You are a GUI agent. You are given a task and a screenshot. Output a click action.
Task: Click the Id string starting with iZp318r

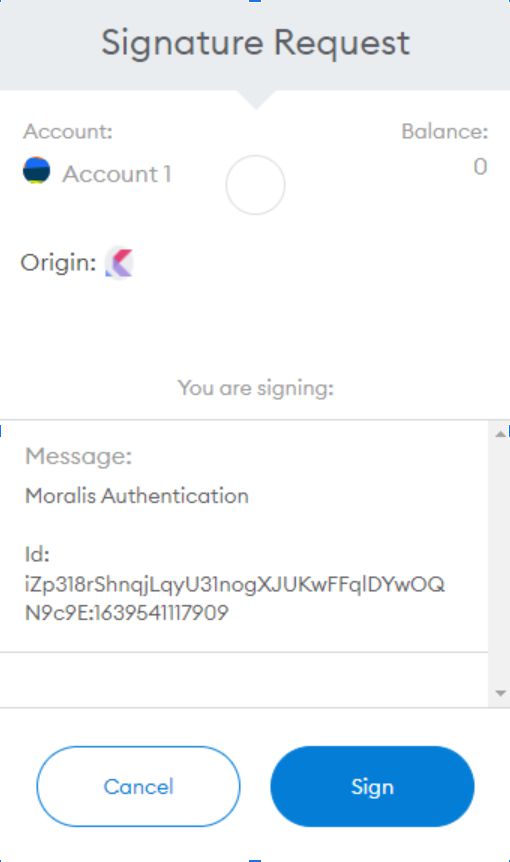coord(235,584)
